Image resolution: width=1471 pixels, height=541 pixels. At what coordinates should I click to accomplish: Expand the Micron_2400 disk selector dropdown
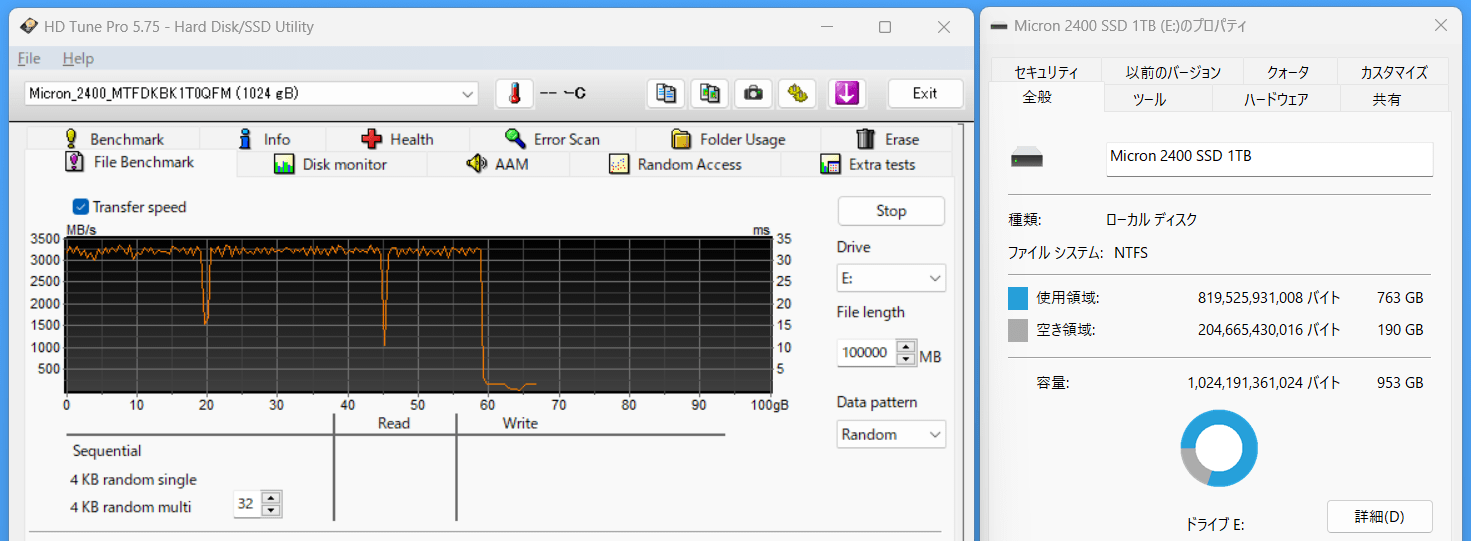click(x=468, y=94)
